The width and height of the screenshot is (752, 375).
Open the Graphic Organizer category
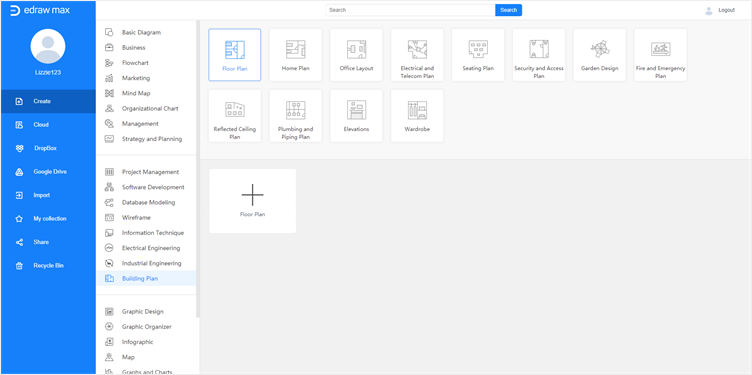pos(146,327)
